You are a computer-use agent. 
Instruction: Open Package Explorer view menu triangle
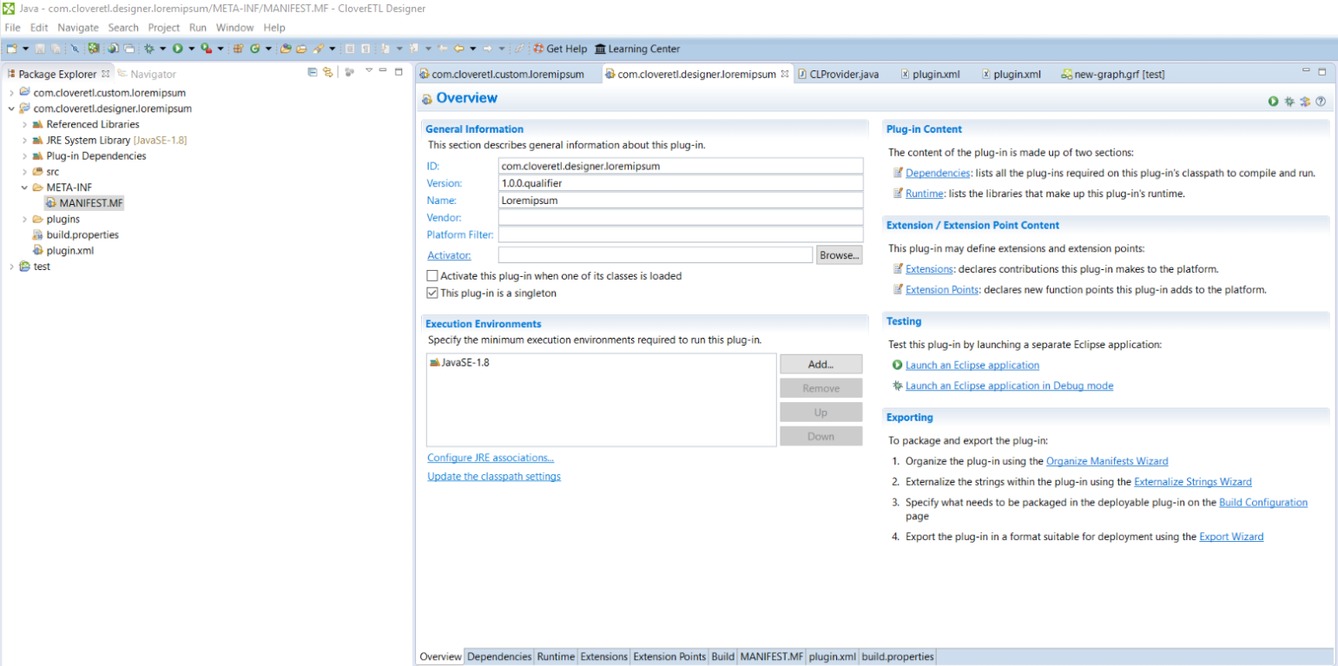(368, 71)
